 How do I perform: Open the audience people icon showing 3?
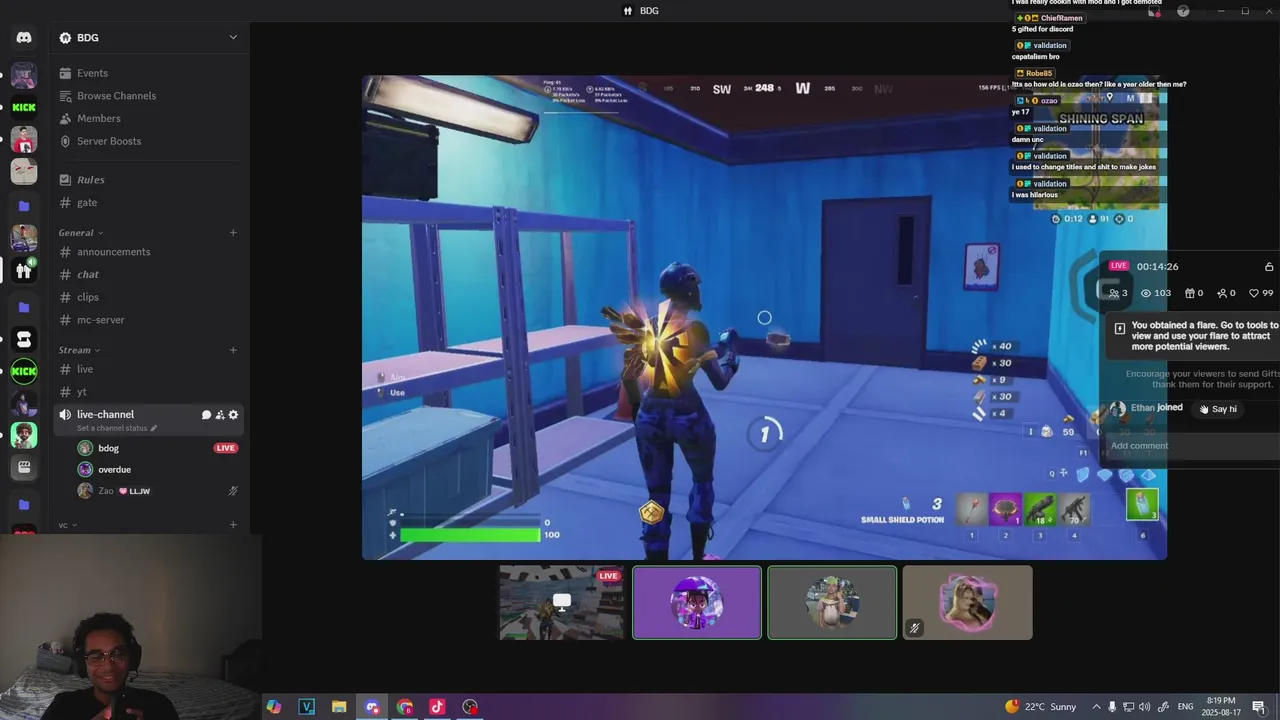coord(1114,293)
